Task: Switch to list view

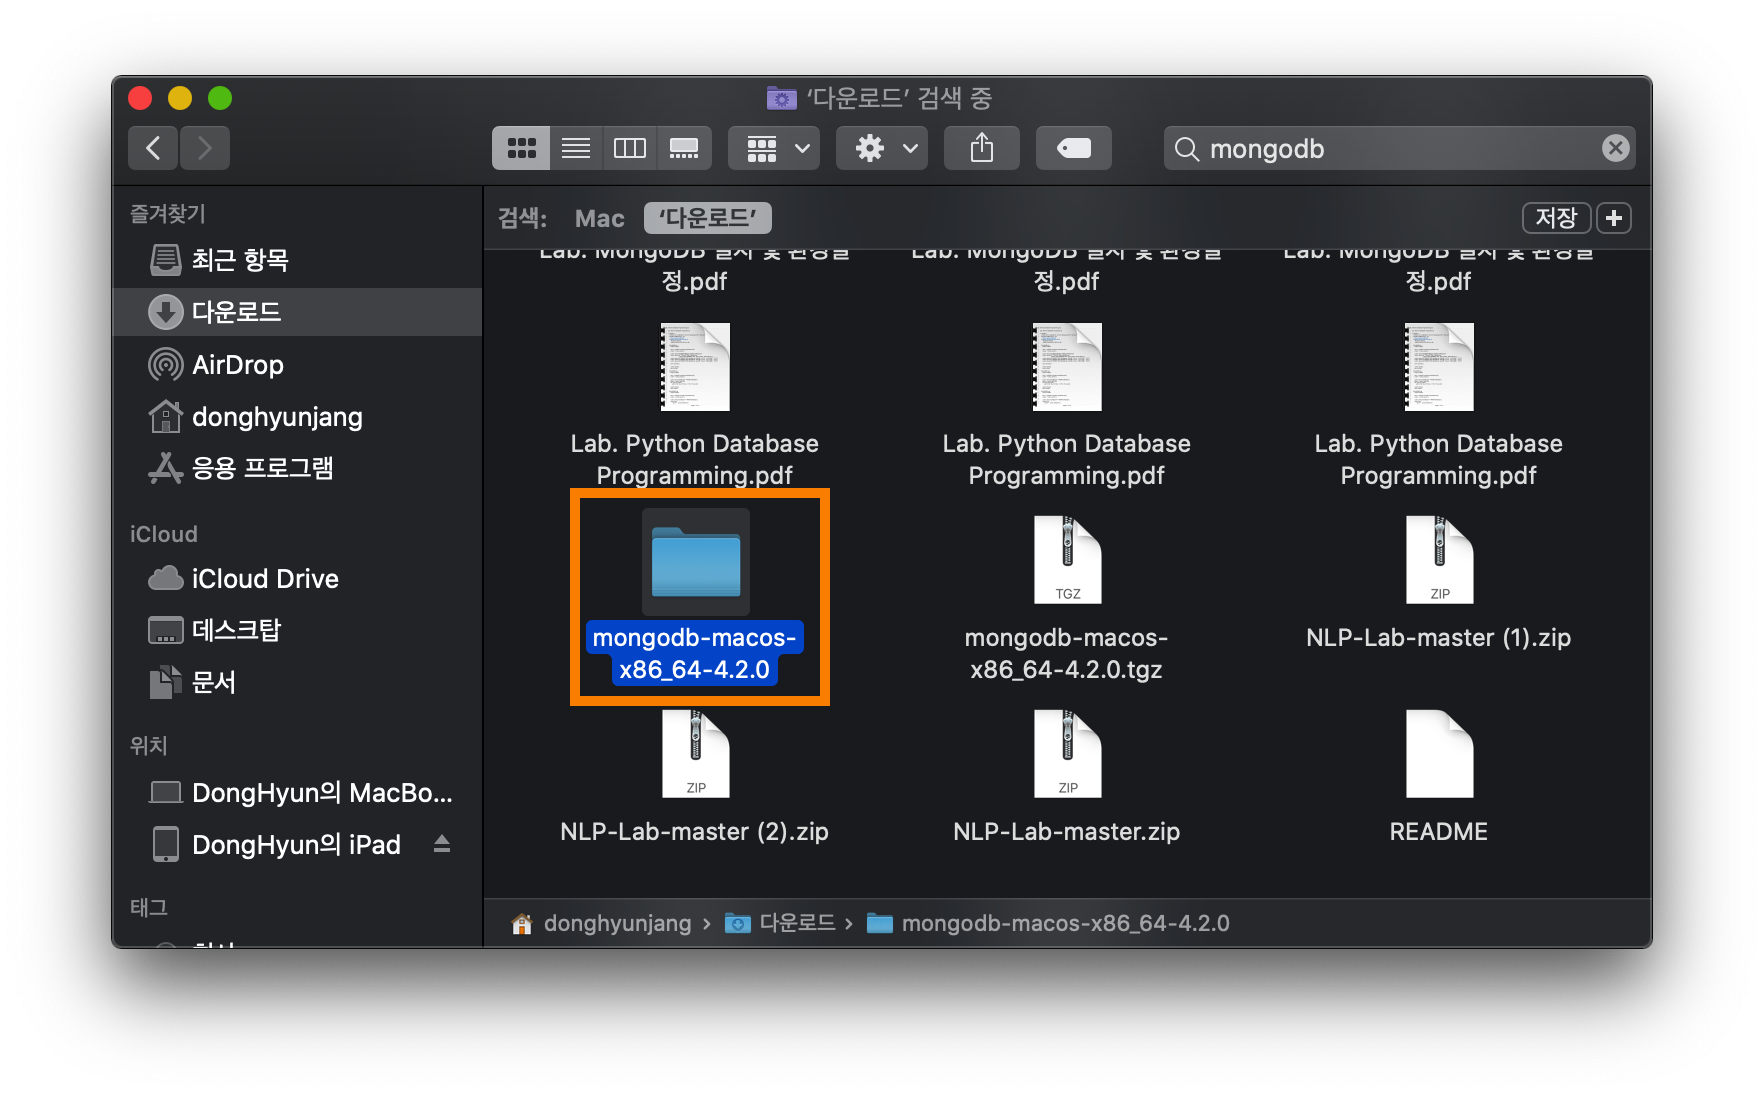Action: pos(576,148)
